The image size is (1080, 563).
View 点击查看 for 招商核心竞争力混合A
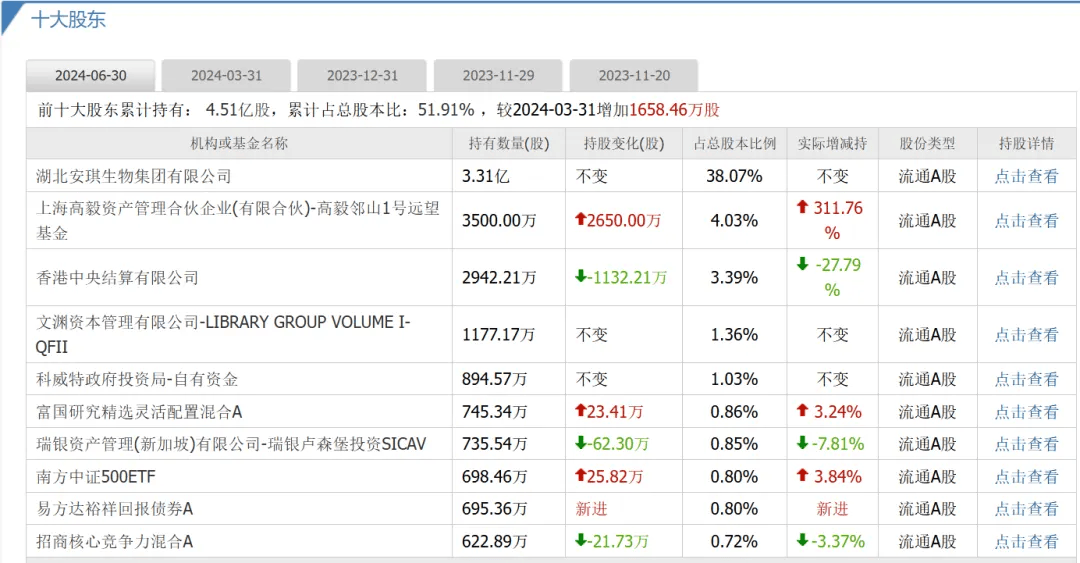tap(1026, 542)
